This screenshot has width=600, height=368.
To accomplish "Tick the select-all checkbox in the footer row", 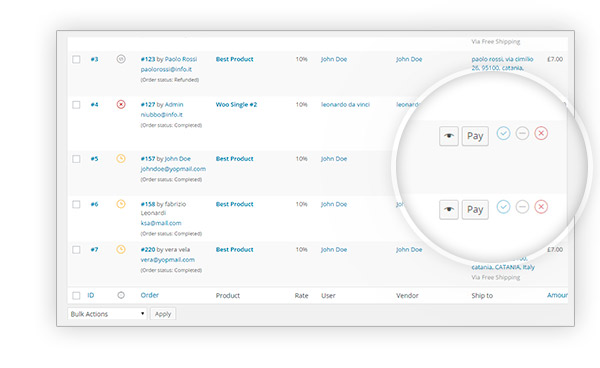I will click(76, 295).
